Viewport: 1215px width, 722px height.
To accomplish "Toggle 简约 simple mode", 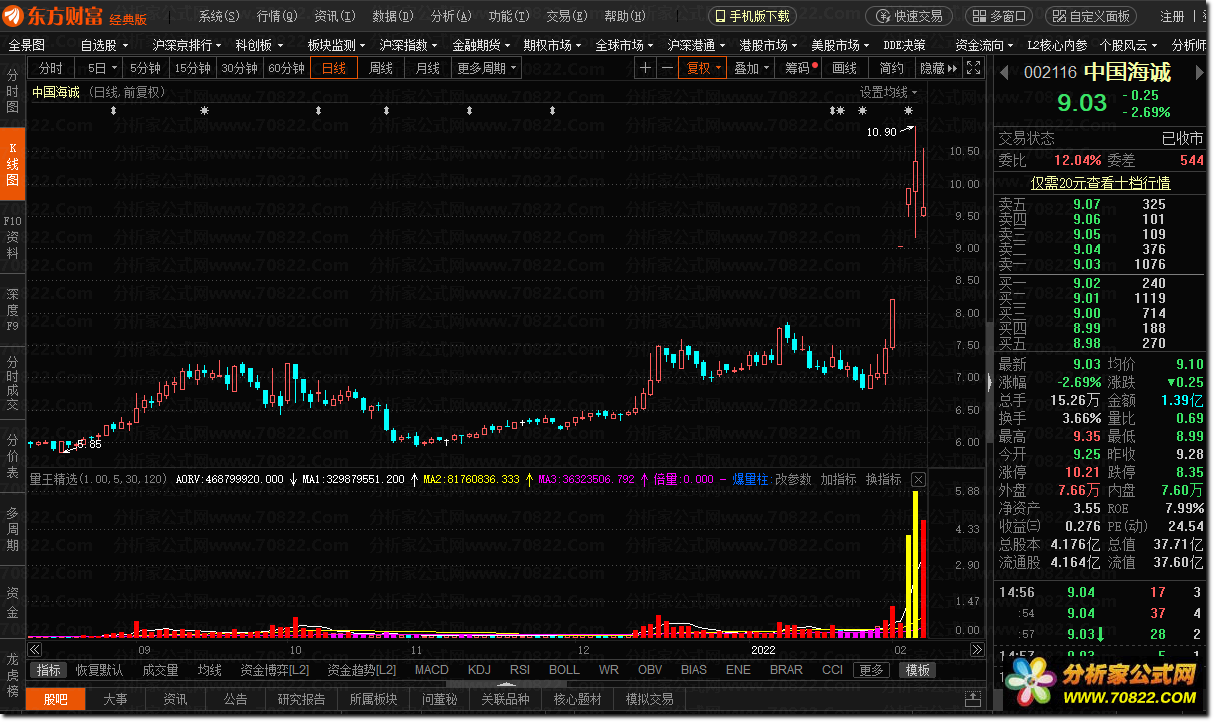I will [x=891, y=68].
